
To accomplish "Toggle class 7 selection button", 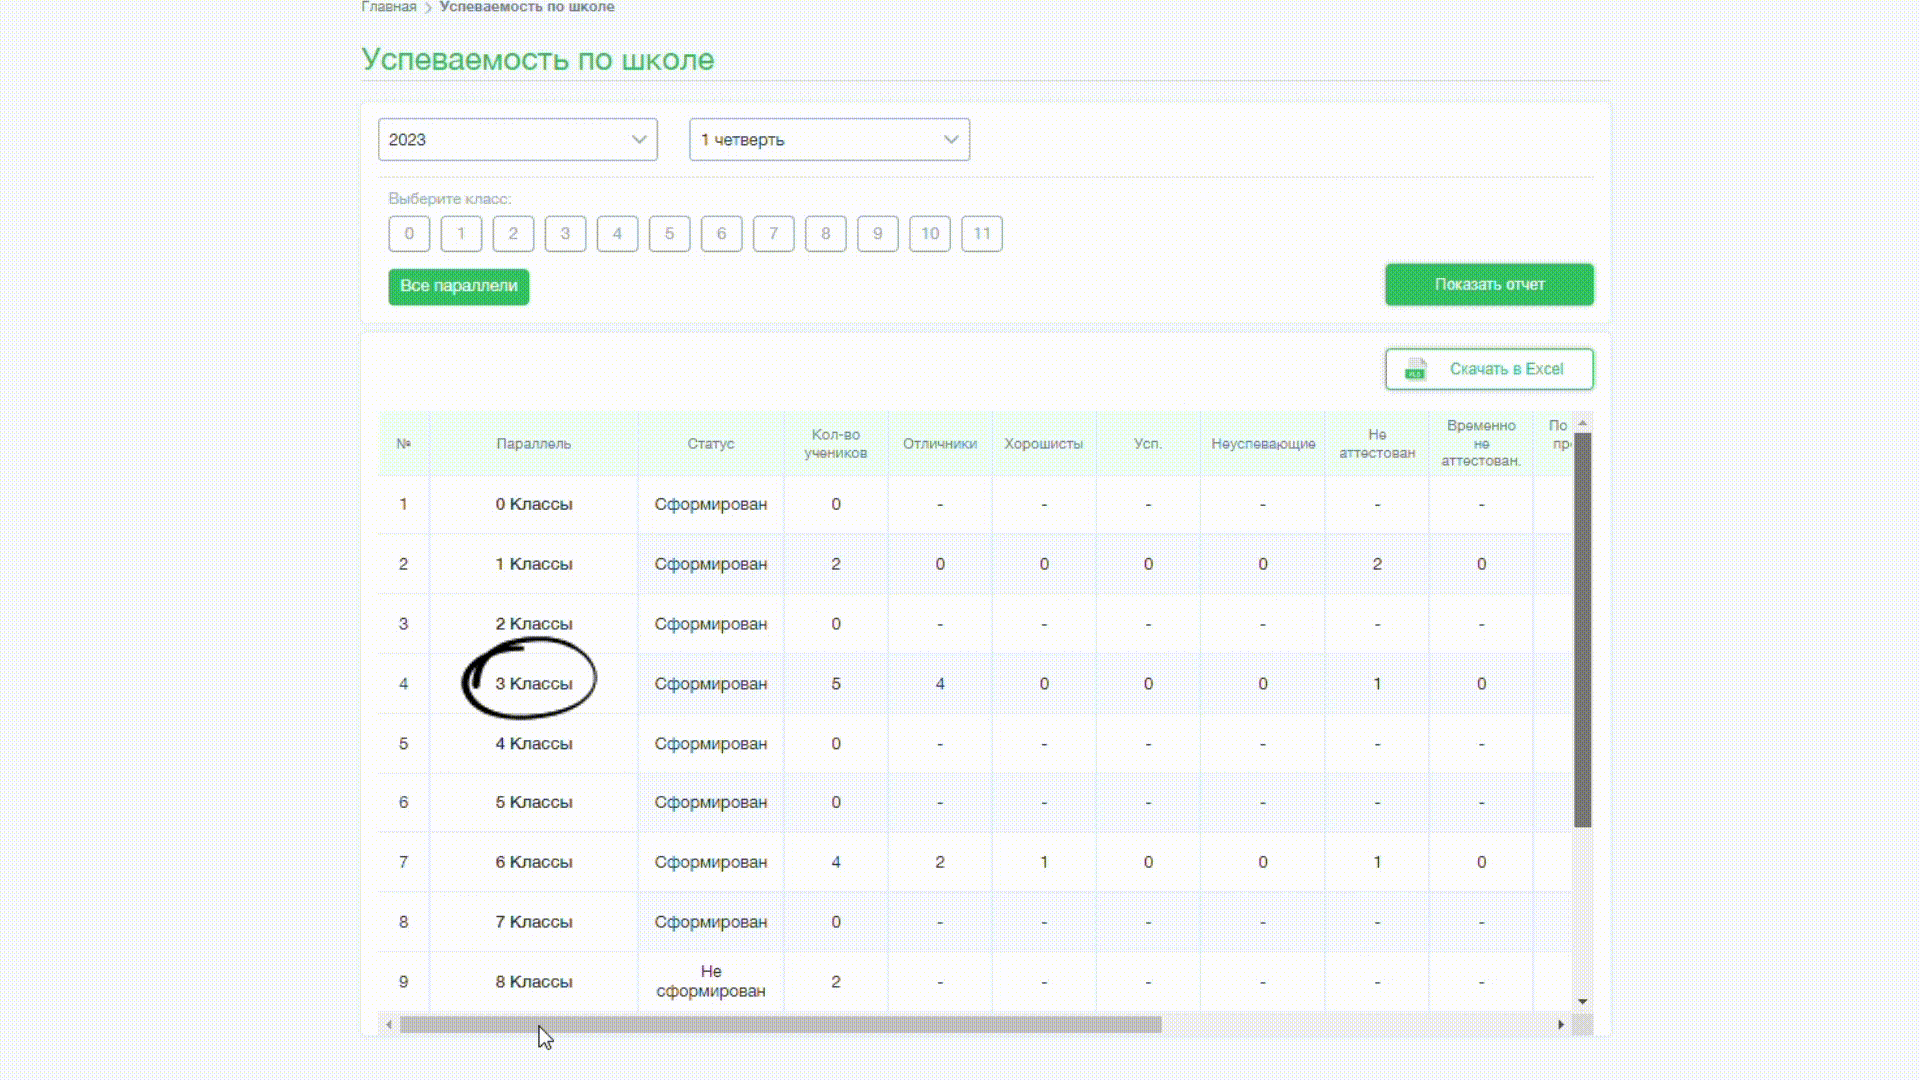I will 773,234.
